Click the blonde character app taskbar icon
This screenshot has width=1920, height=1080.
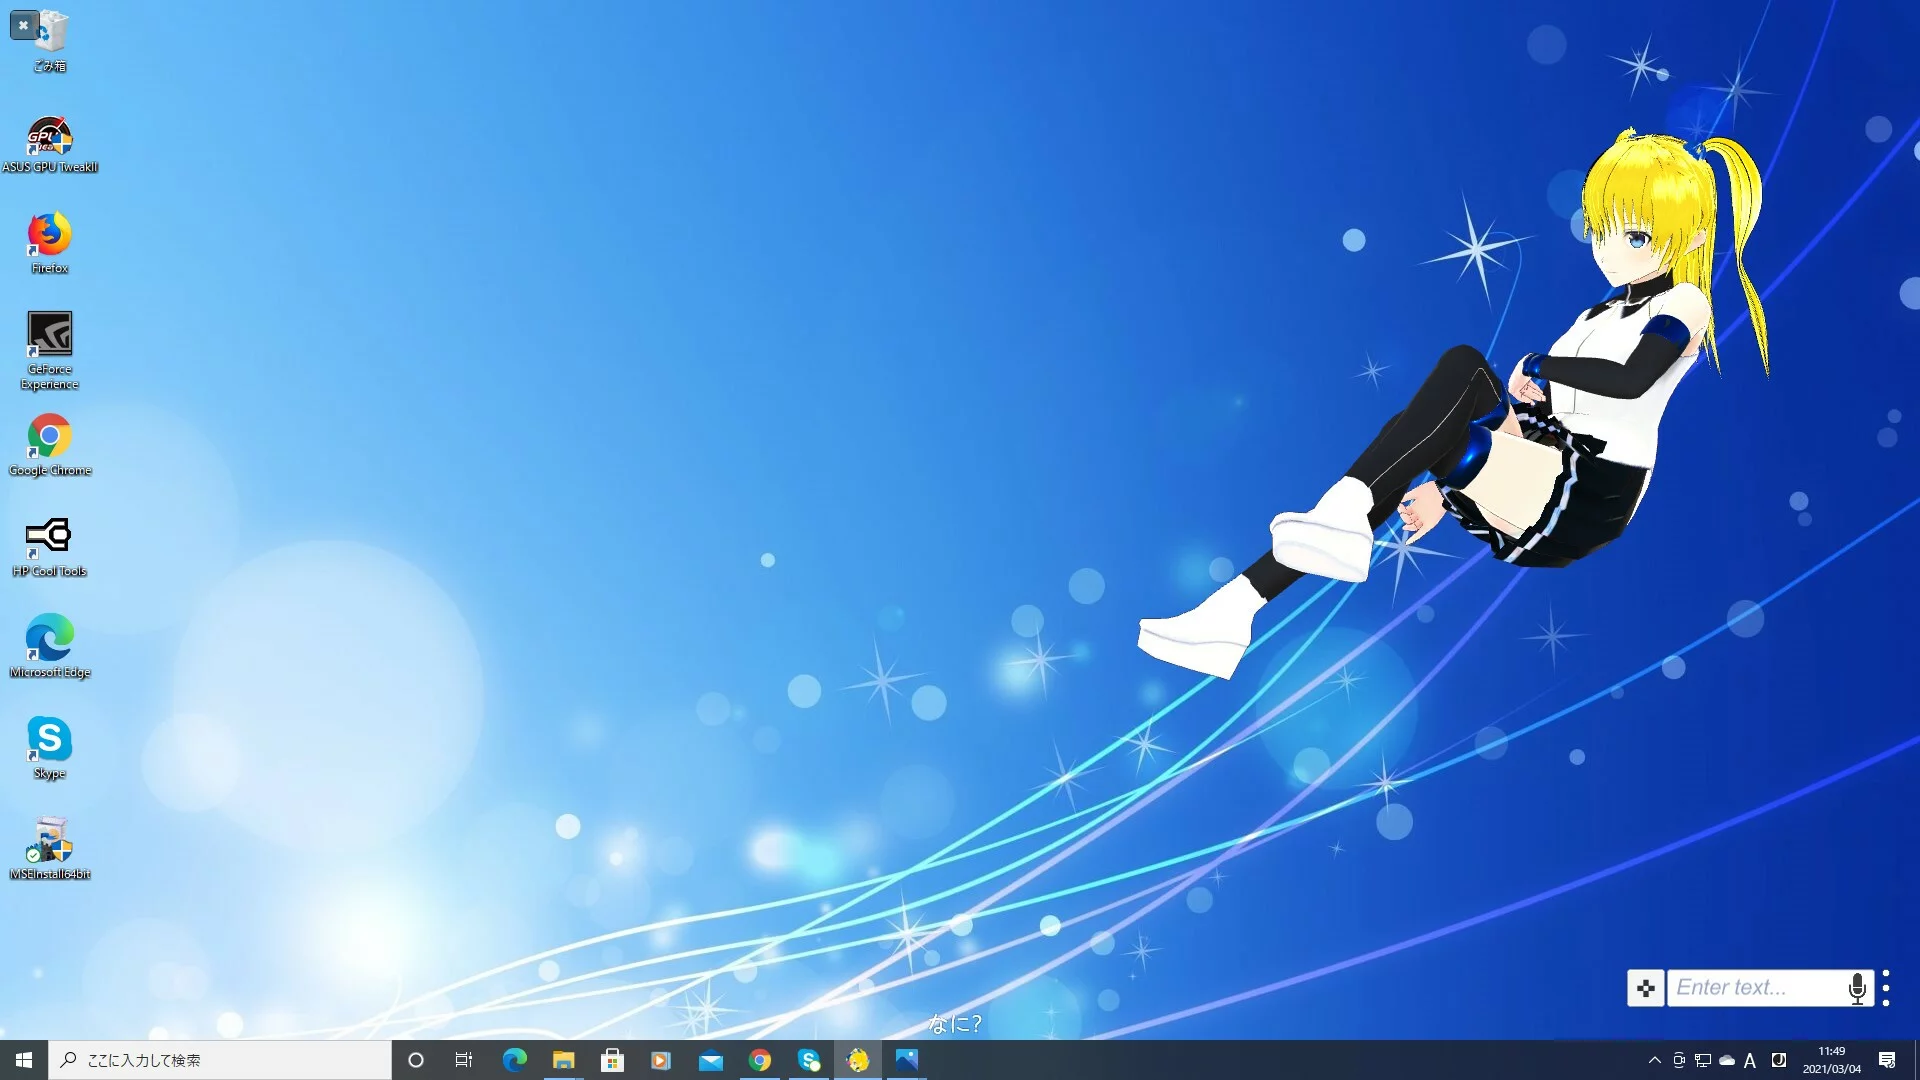click(858, 1060)
